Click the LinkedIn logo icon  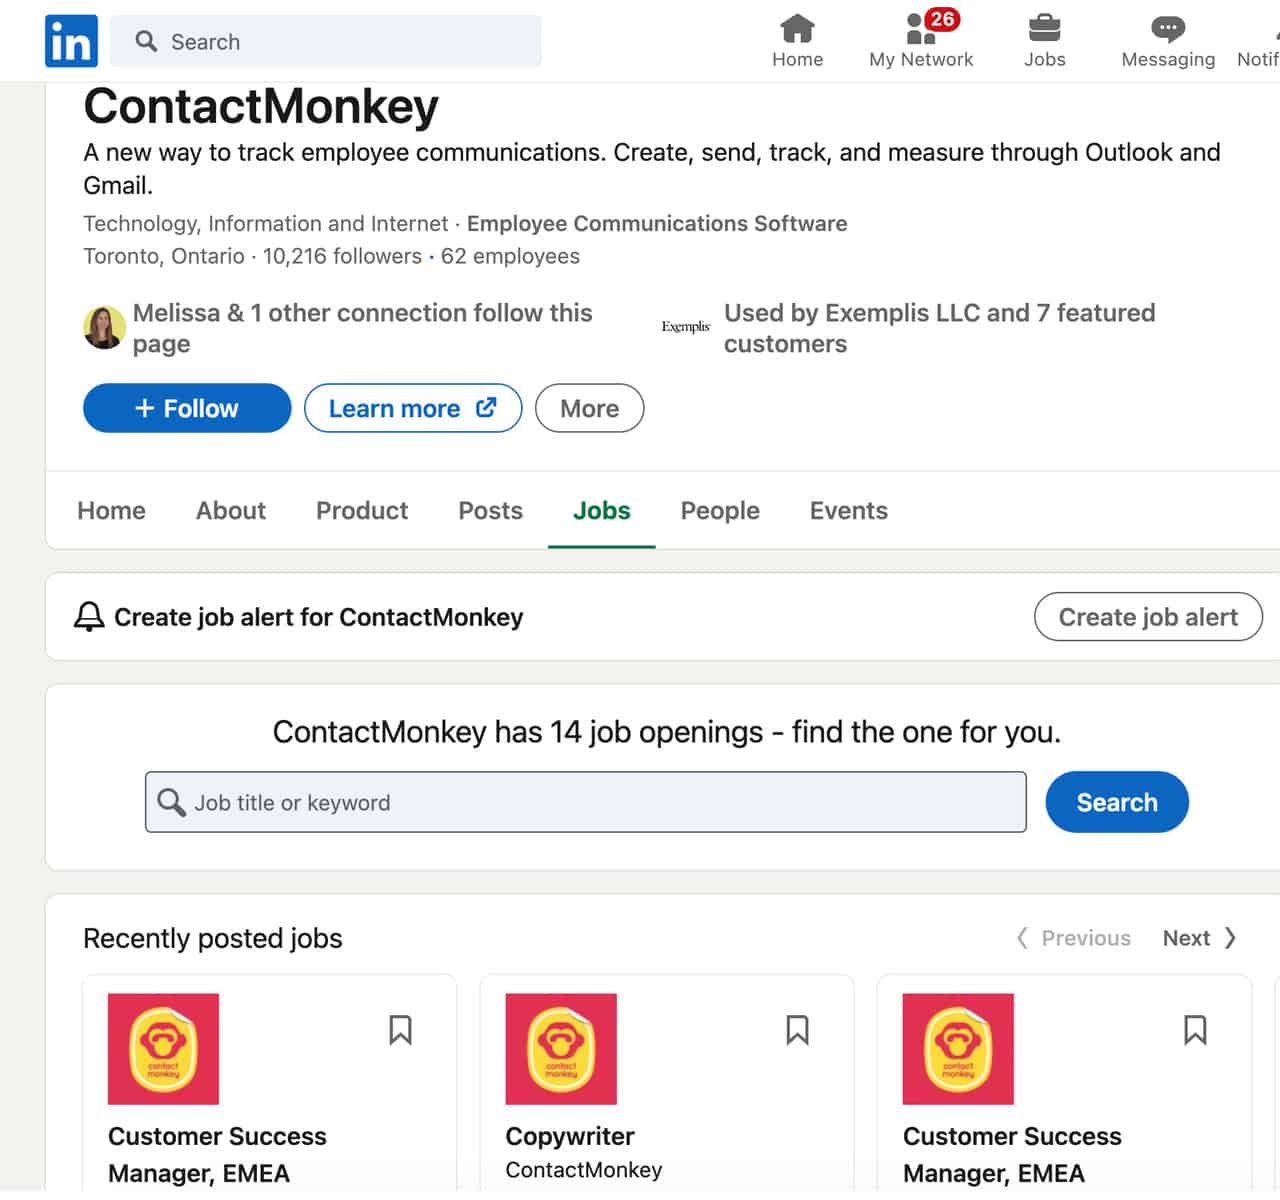pyautogui.click(x=71, y=41)
